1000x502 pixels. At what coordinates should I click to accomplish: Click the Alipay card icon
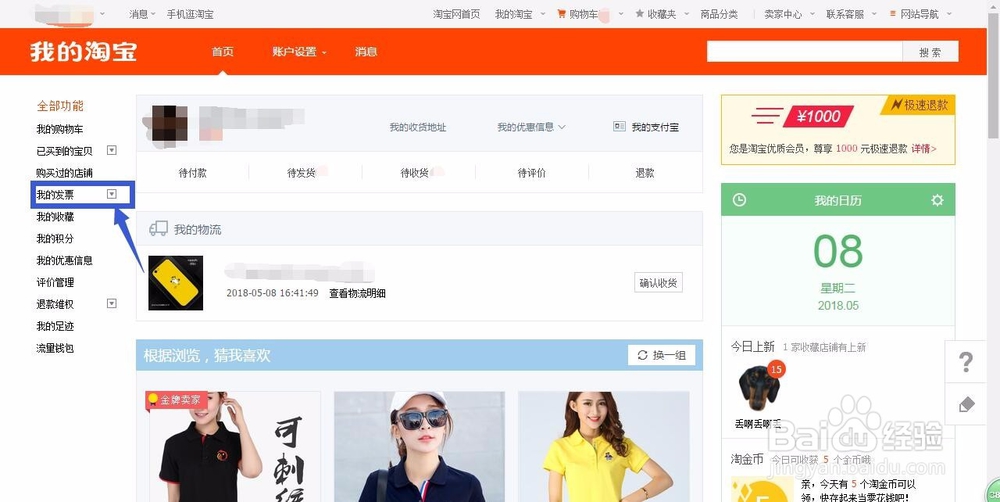tap(619, 127)
